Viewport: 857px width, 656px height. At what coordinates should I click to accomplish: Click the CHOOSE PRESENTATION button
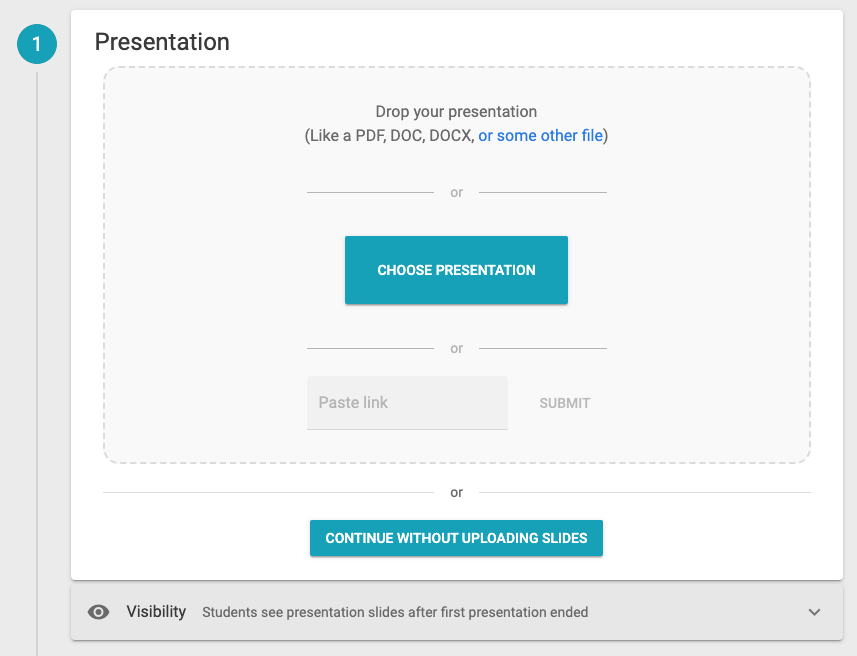click(456, 270)
